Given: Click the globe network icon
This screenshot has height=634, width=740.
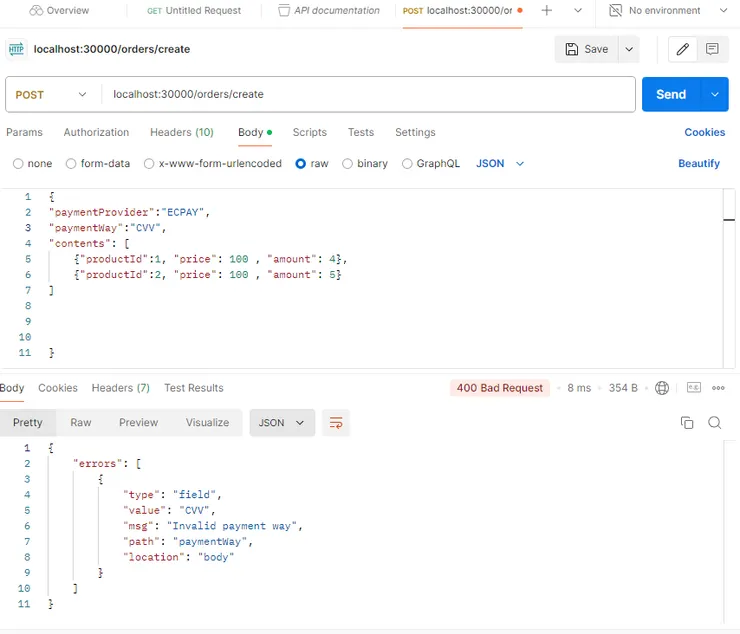Looking at the screenshot, I should (x=661, y=388).
